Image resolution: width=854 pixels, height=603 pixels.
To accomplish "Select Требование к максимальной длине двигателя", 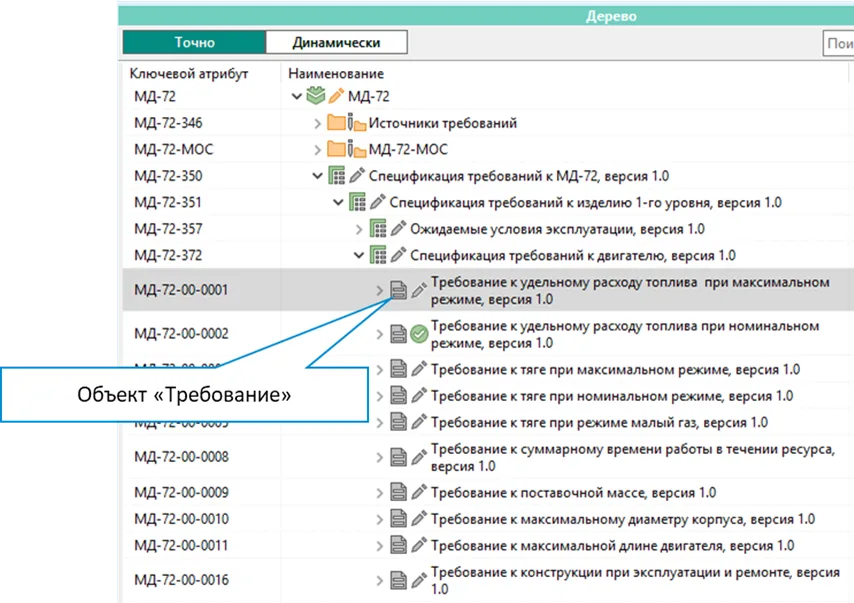I will point(613,545).
